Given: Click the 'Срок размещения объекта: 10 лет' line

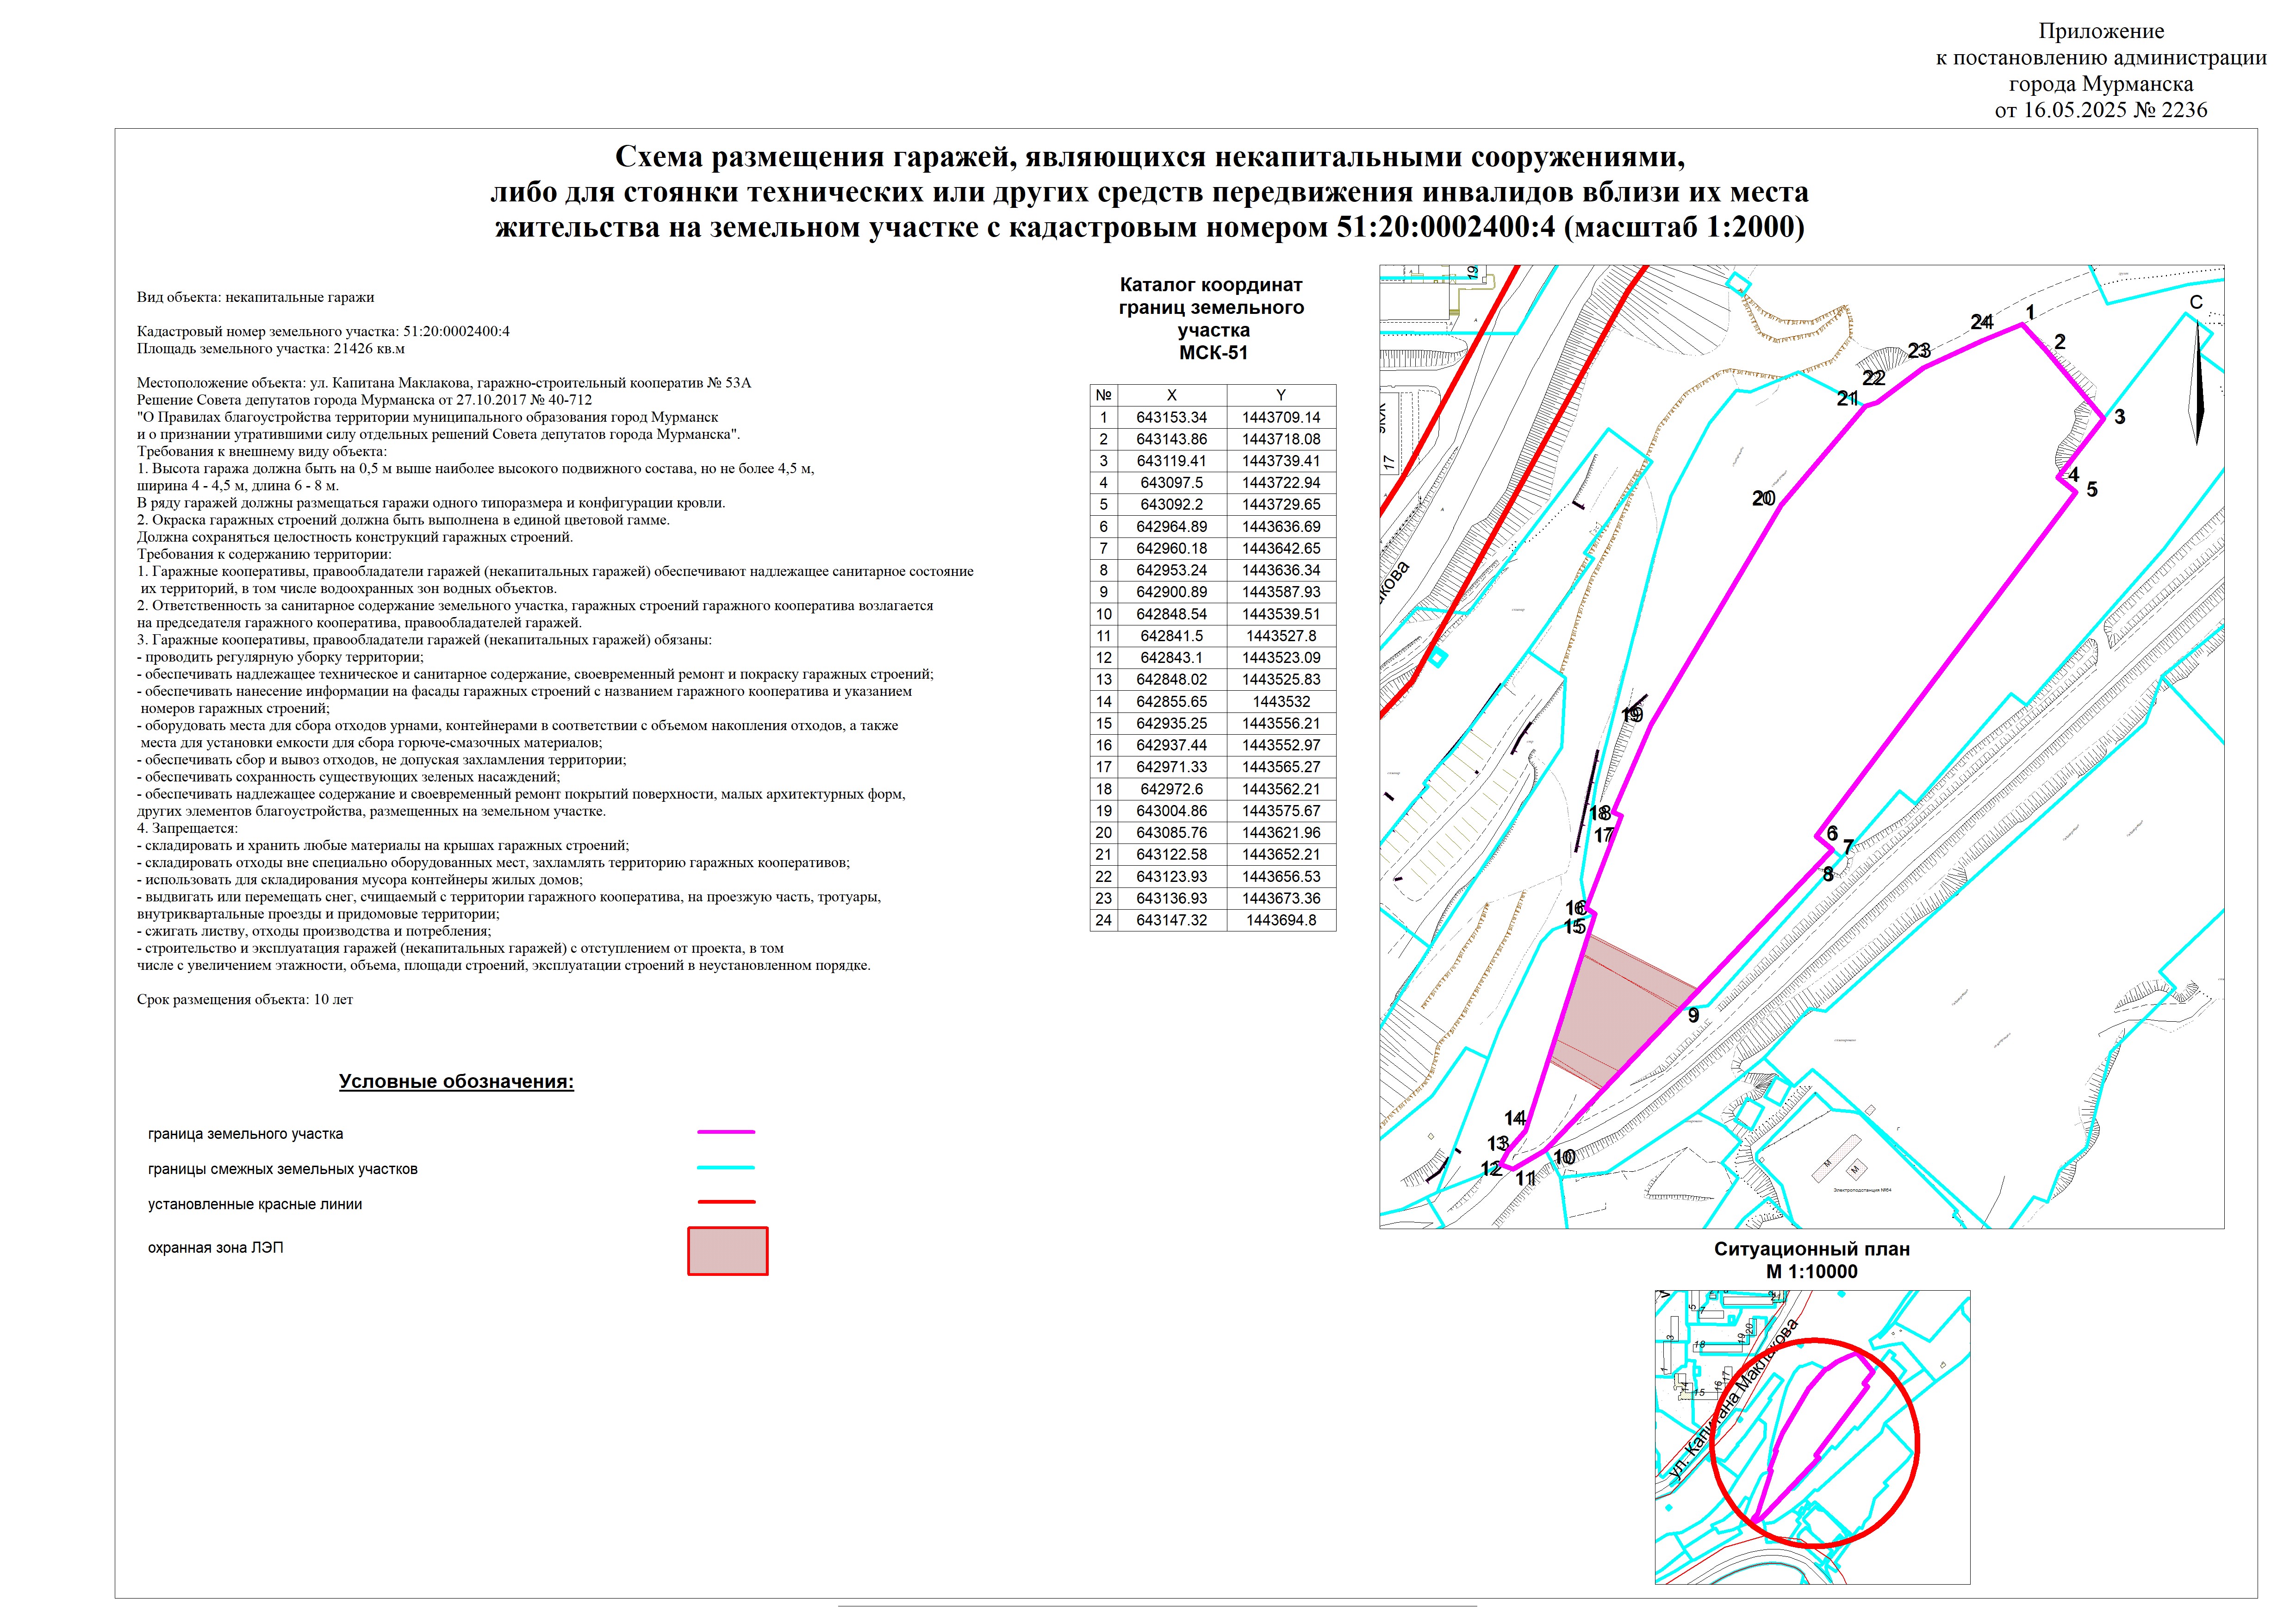Looking at the screenshot, I should 245,999.
